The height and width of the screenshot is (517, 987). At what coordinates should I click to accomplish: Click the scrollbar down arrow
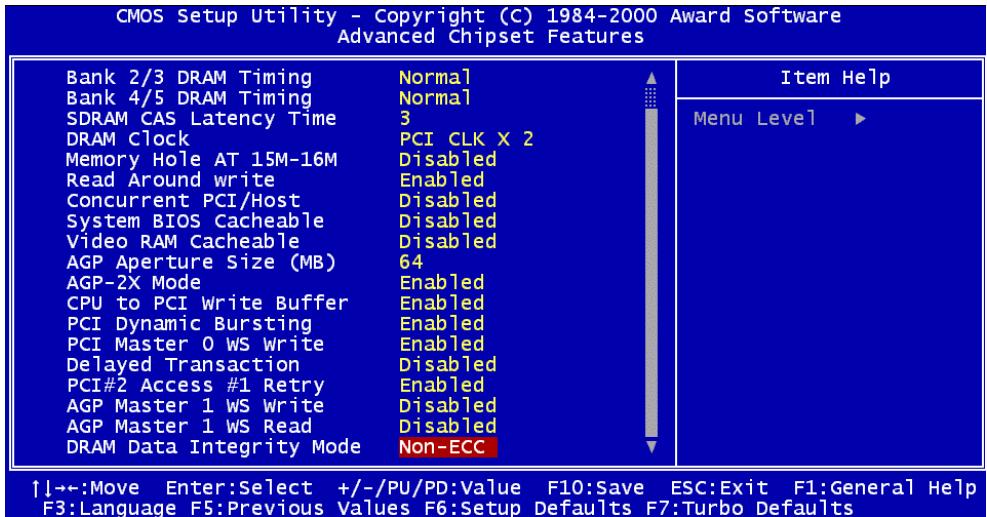pyautogui.click(x=651, y=446)
